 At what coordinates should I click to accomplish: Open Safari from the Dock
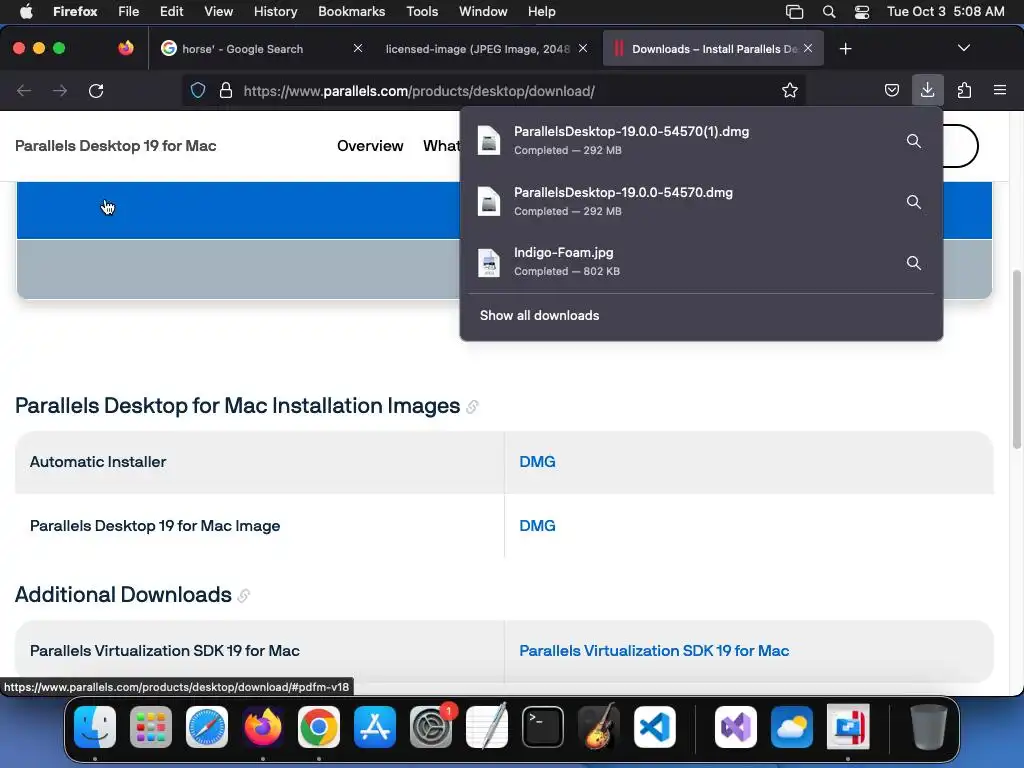pyautogui.click(x=207, y=727)
